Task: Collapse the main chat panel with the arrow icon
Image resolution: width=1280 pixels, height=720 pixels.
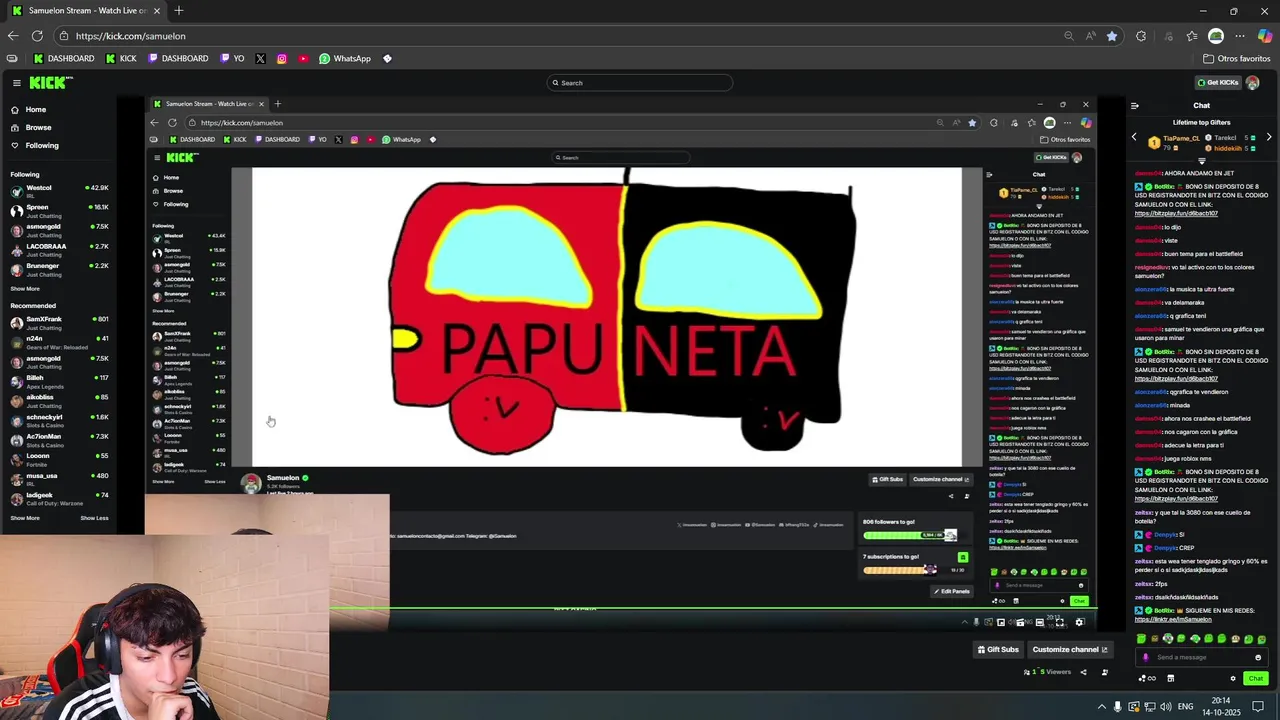Action: coord(1135,105)
